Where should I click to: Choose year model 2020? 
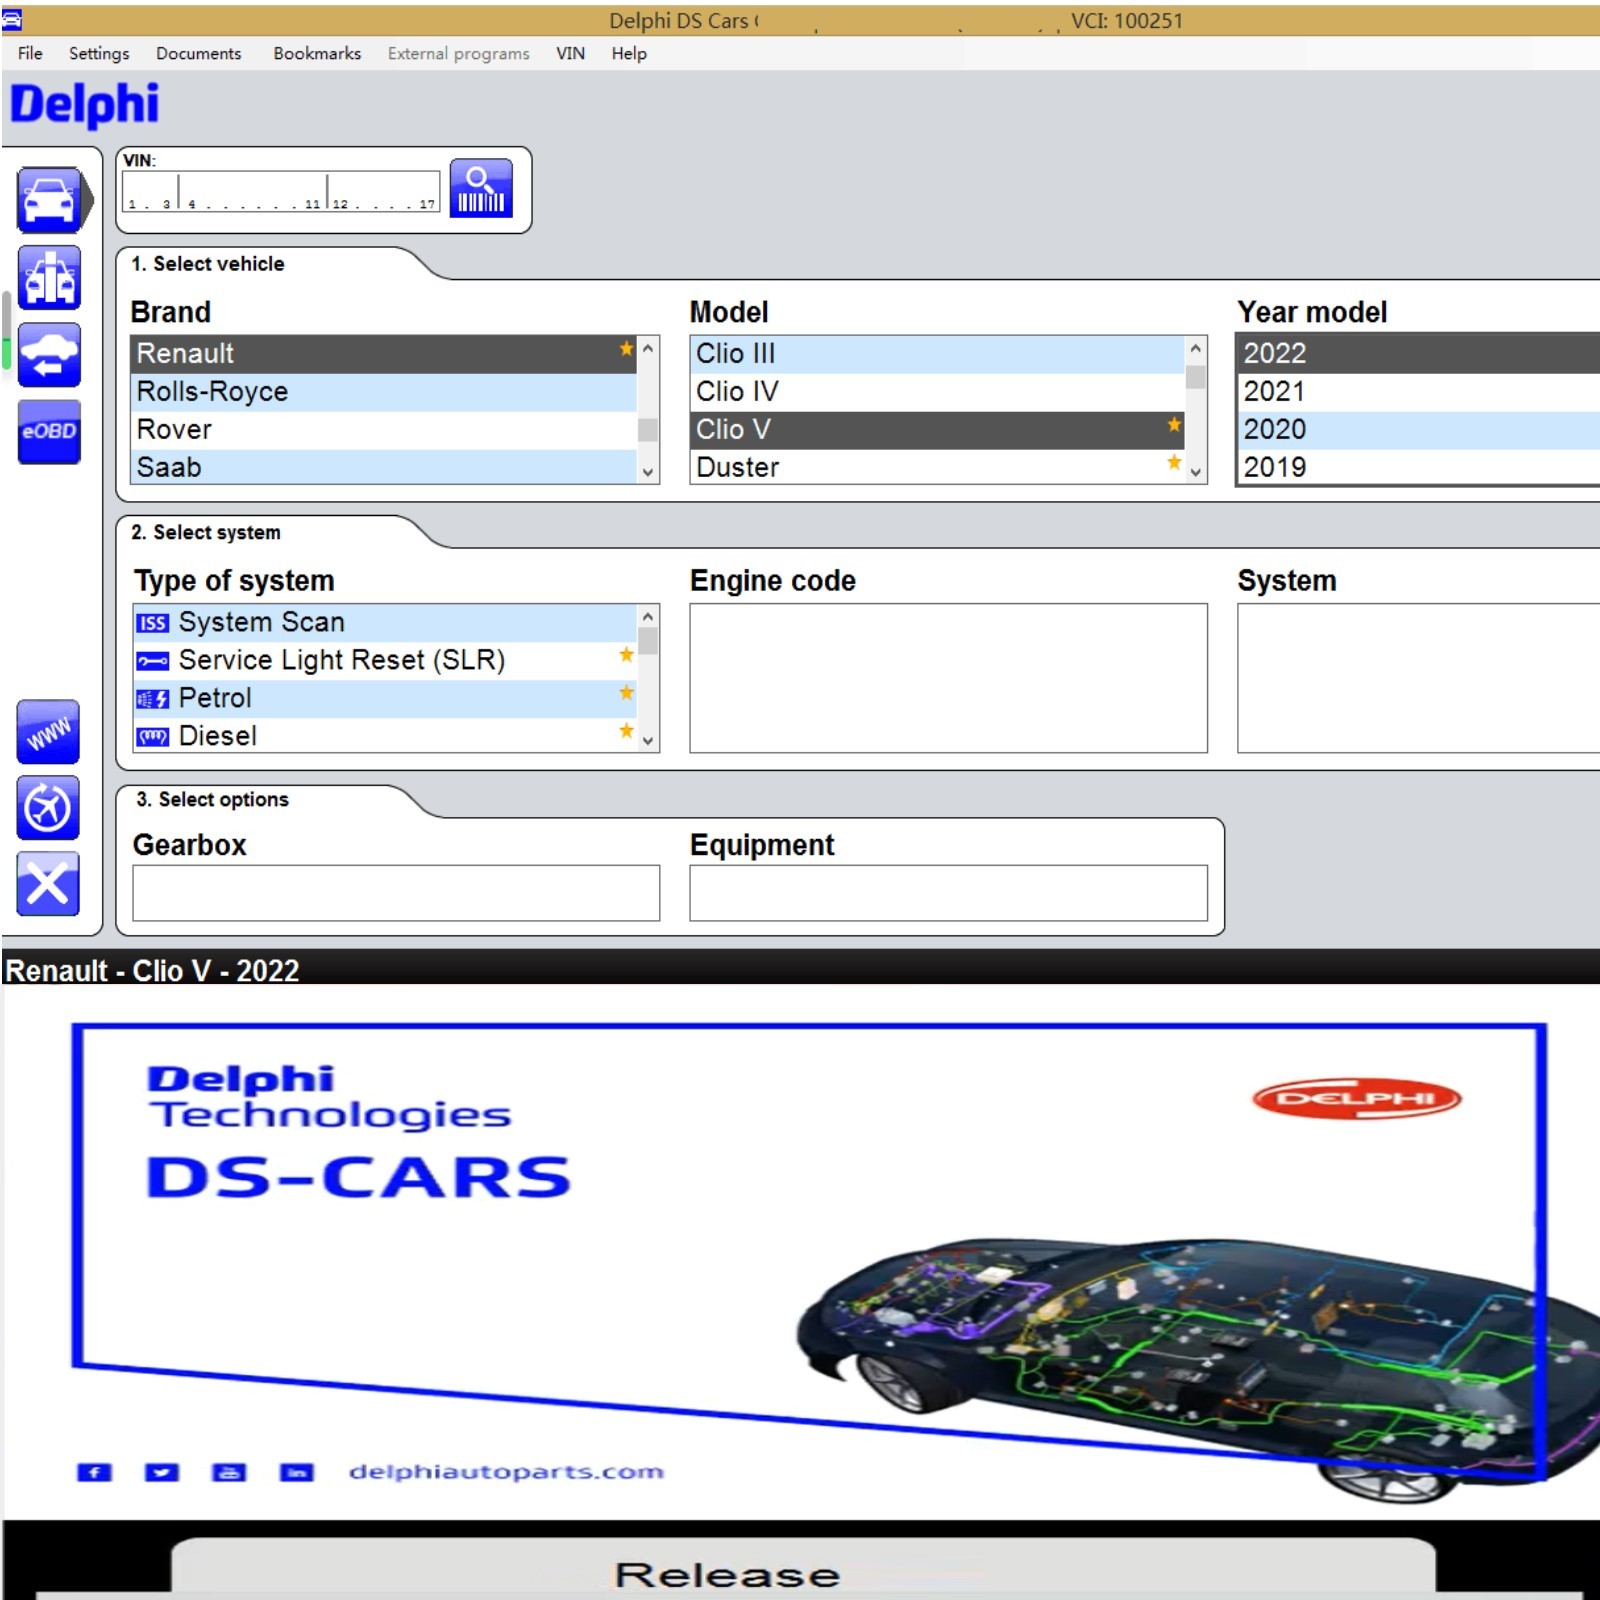pos(1418,430)
